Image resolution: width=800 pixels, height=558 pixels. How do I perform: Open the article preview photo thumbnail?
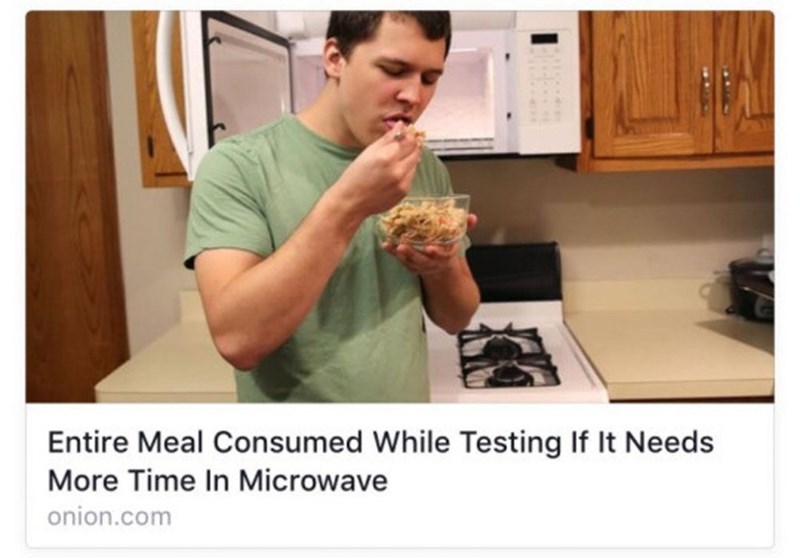(399, 207)
